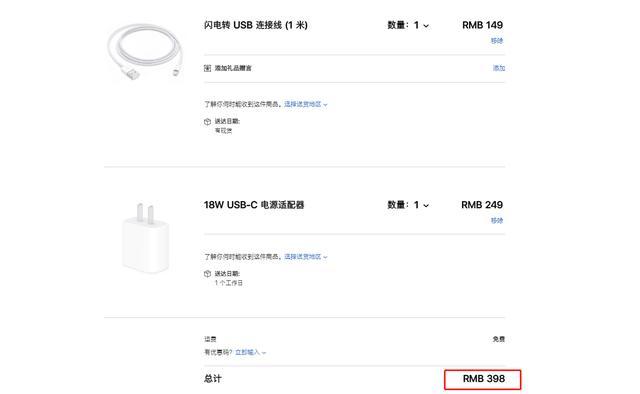Remove the Lightning cable via 移除

497,41
